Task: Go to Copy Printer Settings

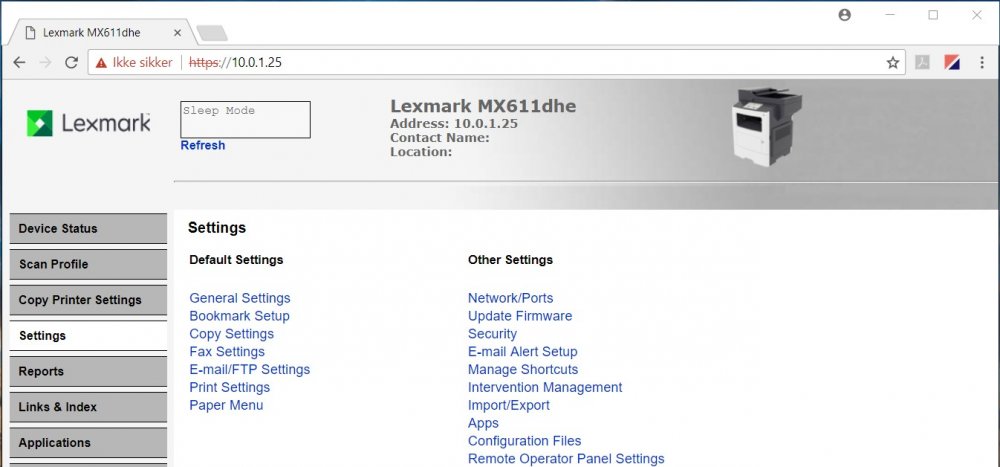Action: [x=87, y=300]
